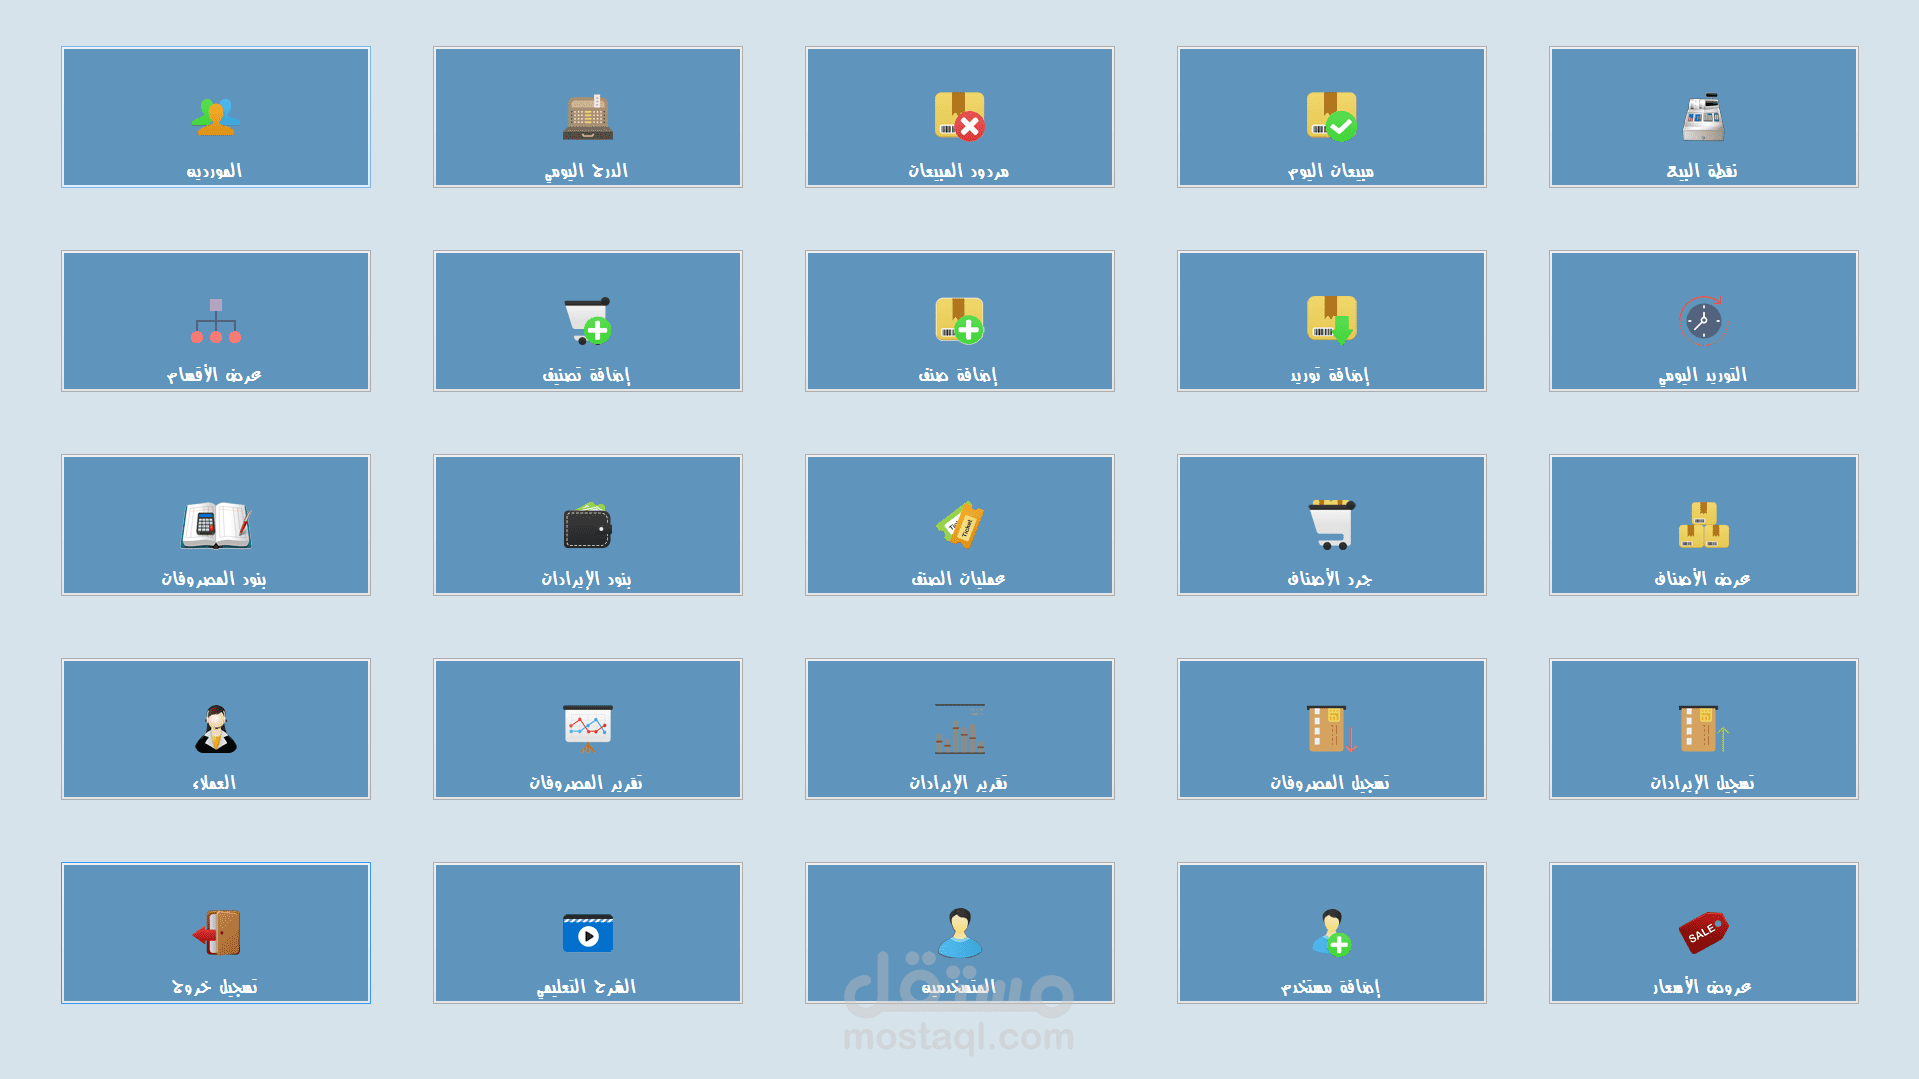This screenshot has width=1919, height=1079.
Task: Click the تقرير الإيرادات label text
Action: [x=958, y=783]
